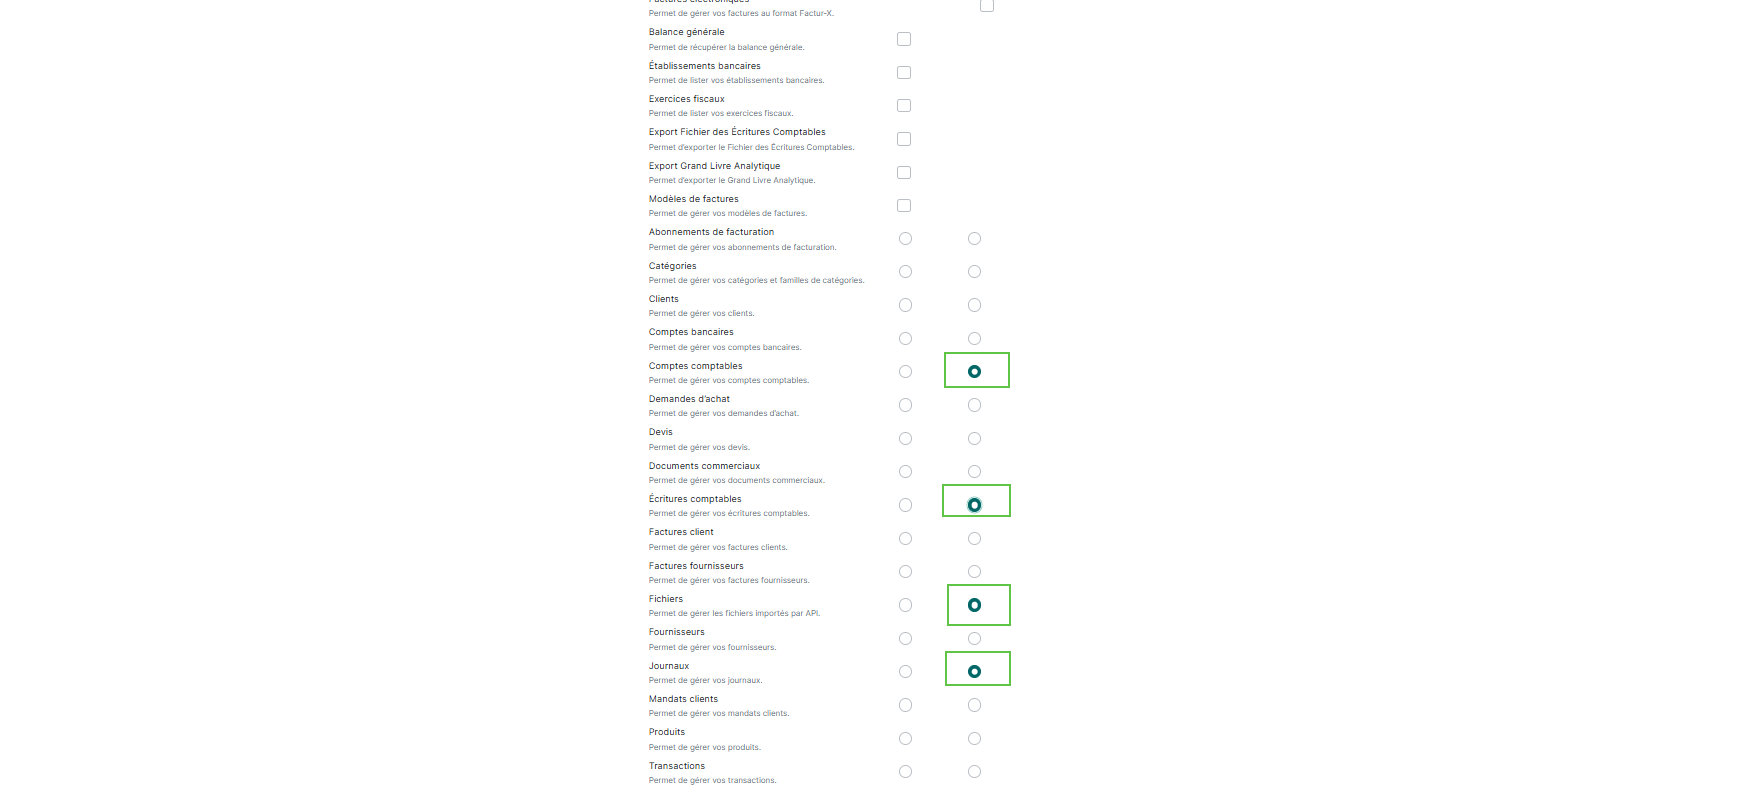
Task: Enable the Établissements bancaires checkbox
Action: coord(904,72)
